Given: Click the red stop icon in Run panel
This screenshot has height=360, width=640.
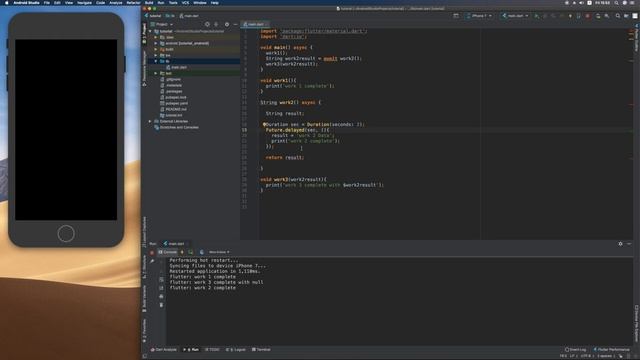Looking at the screenshot, I should 152,253.
